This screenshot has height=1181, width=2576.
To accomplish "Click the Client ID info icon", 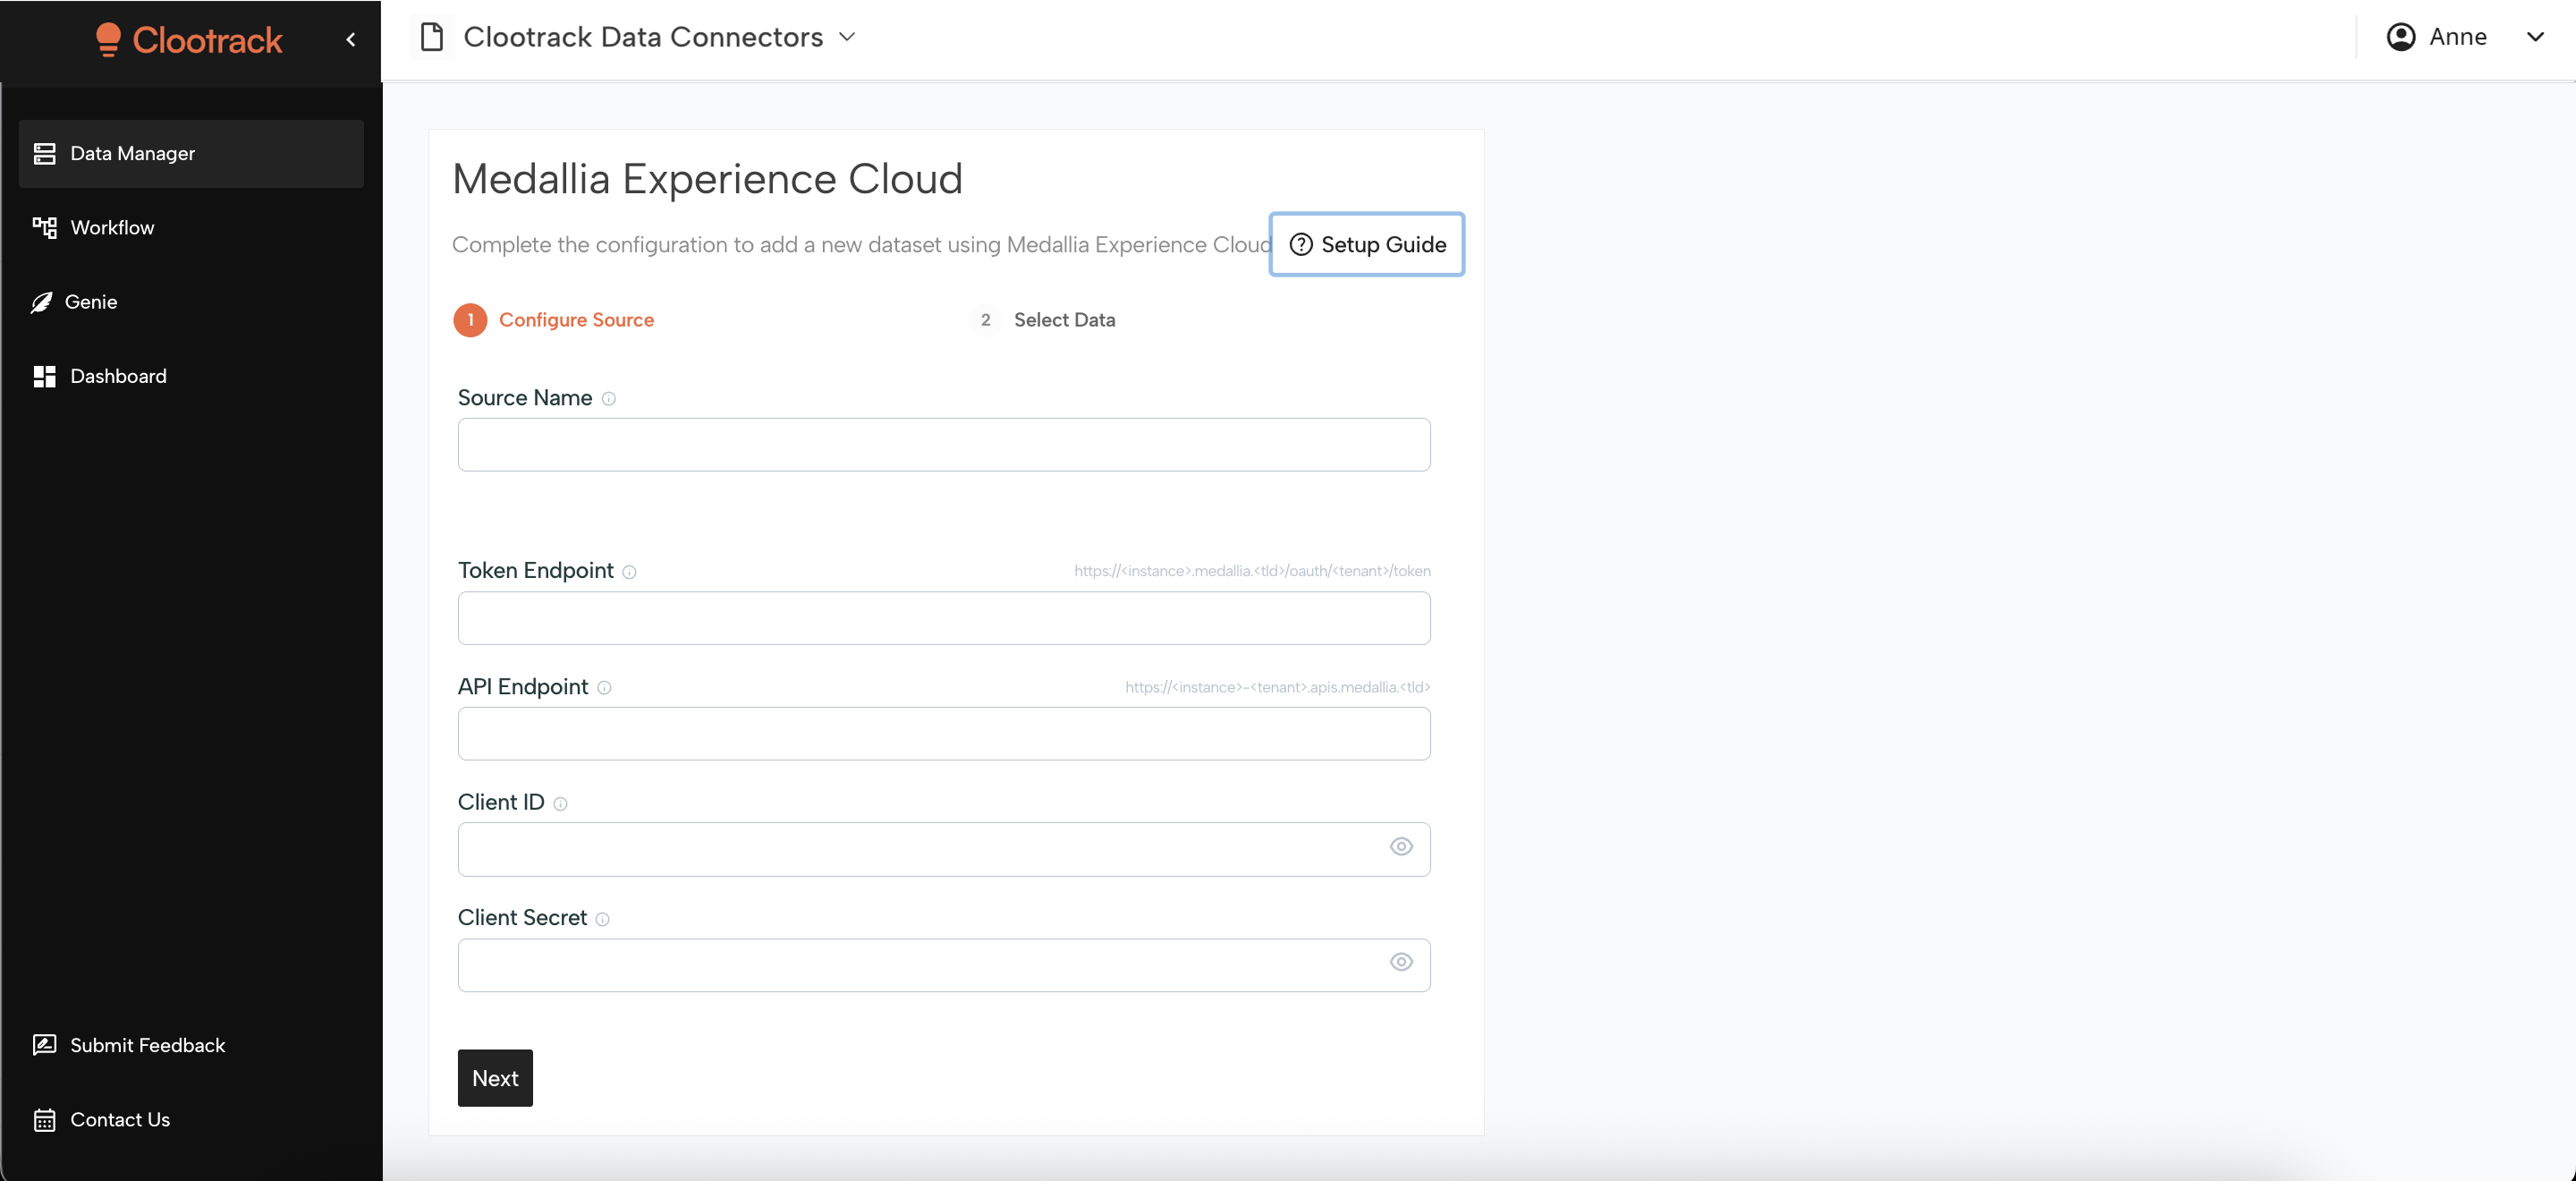I will click(x=560, y=804).
